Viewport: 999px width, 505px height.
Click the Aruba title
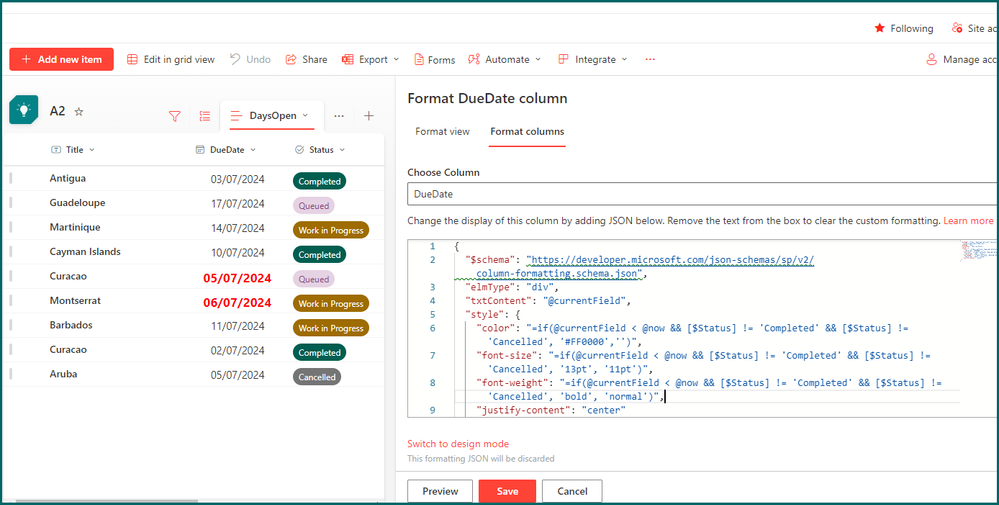tap(63, 374)
